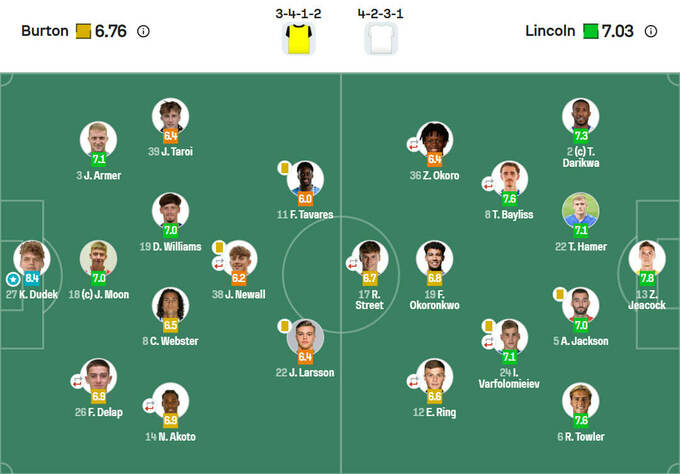The height and width of the screenshot is (474, 680).
Task: Open the Lincoln team name link
Action: 550,31
